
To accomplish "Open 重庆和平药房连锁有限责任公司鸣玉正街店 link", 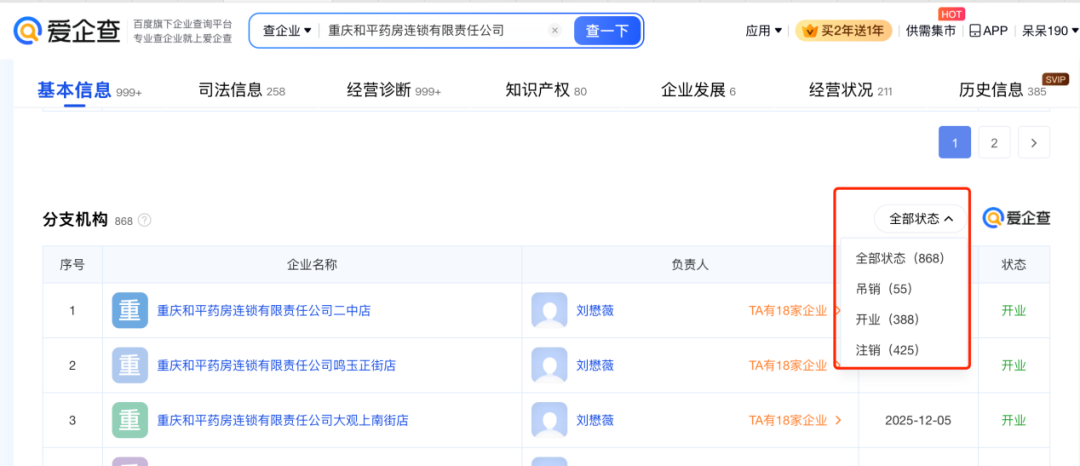I will pyautogui.click(x=277, y=365).
